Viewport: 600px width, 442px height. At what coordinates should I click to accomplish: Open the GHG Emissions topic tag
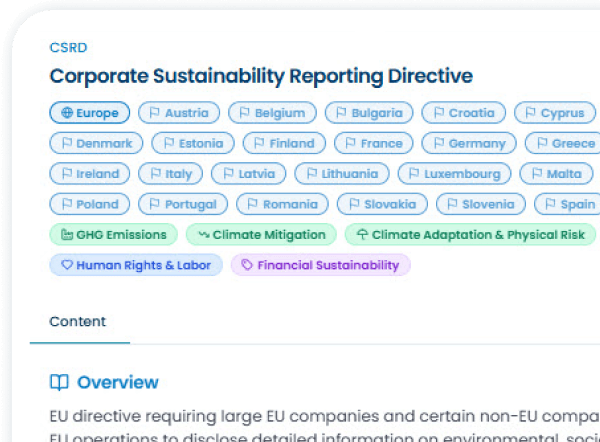[114, 234]
